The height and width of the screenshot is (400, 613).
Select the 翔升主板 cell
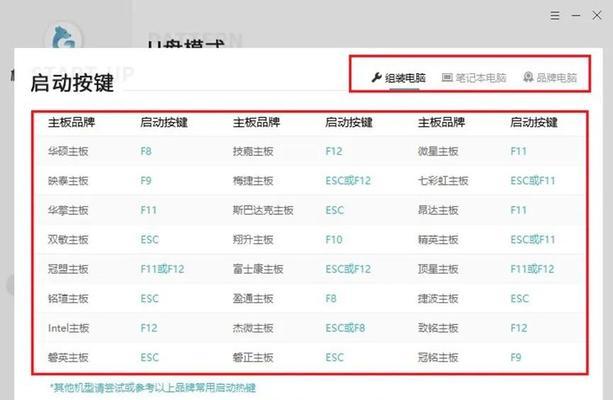pyautogui.click(x=253, y=240)
